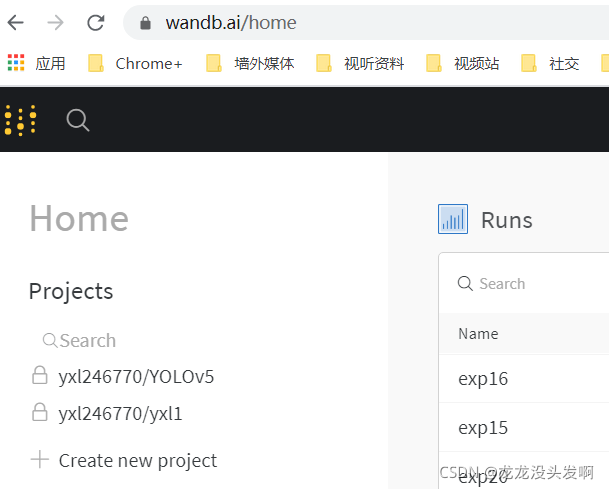Screen dimensions: 609x489
Task: Open project yxl246770/YOLOv5
Action: tap(136, 377)
